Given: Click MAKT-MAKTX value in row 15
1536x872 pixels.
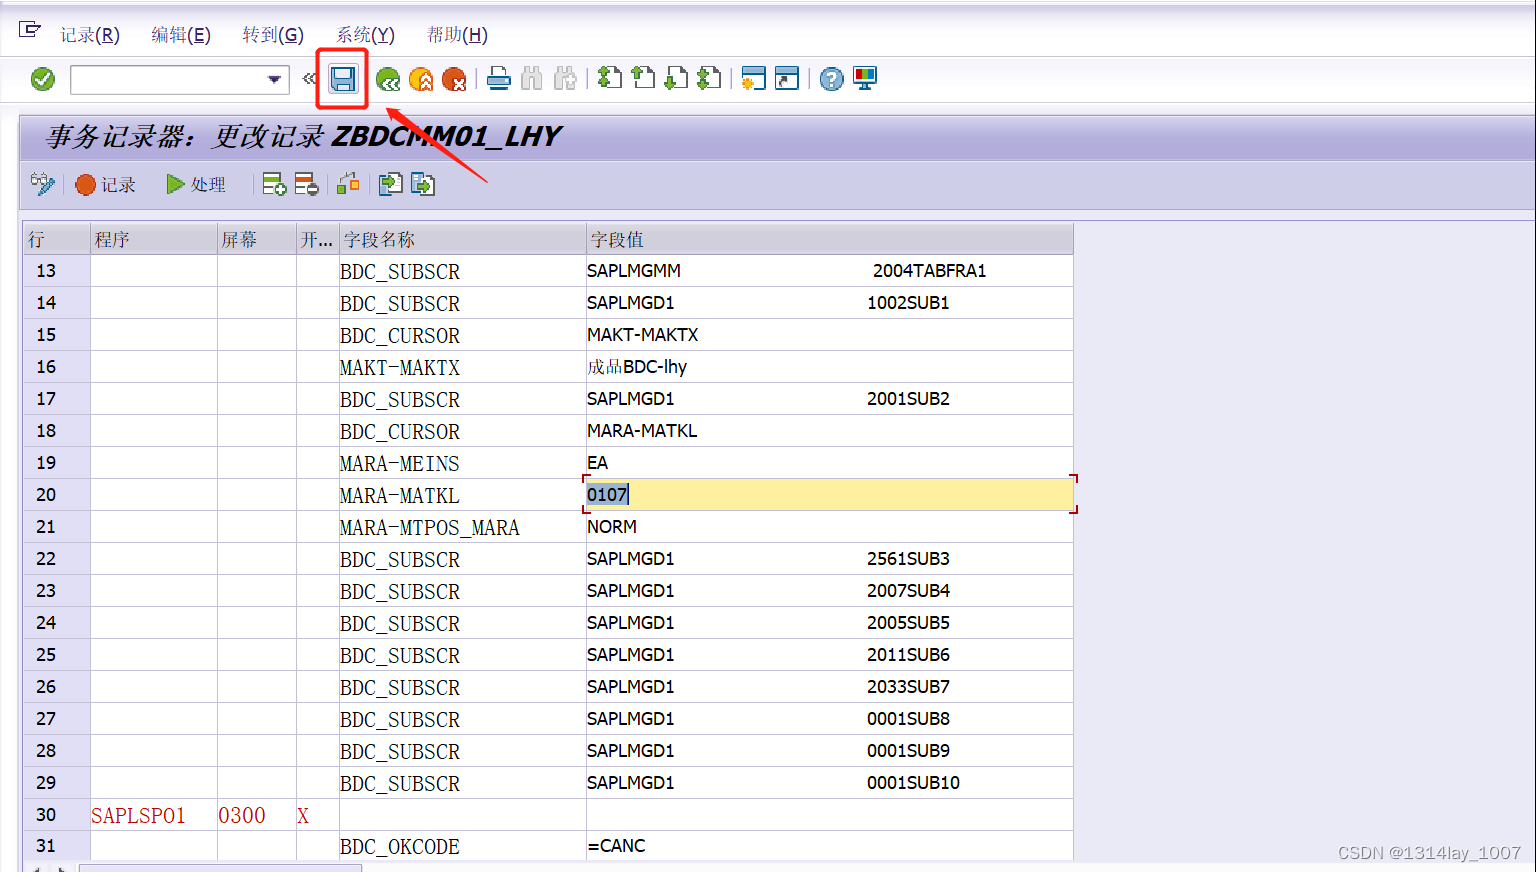Looking at the screenshot, I should click(643, 335).
